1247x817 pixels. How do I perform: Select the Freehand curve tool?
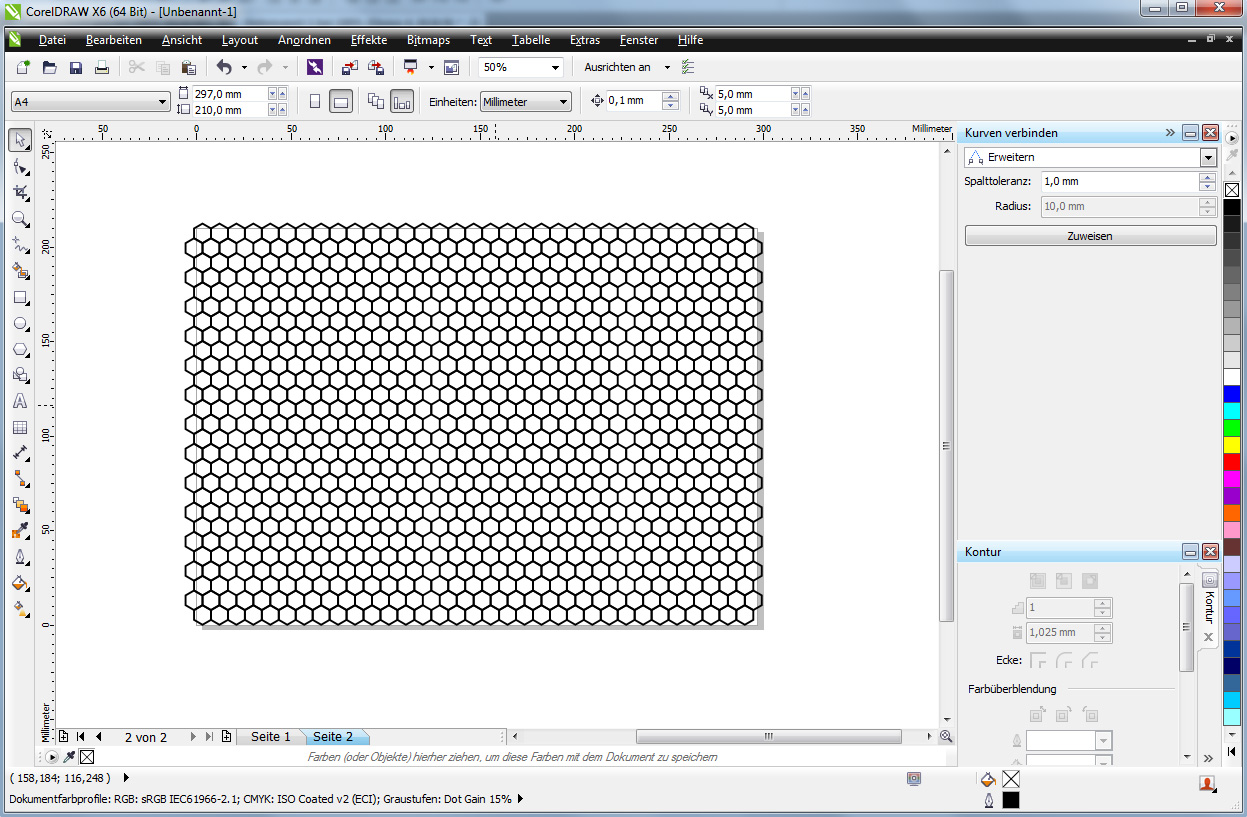[x=20, y=244]
